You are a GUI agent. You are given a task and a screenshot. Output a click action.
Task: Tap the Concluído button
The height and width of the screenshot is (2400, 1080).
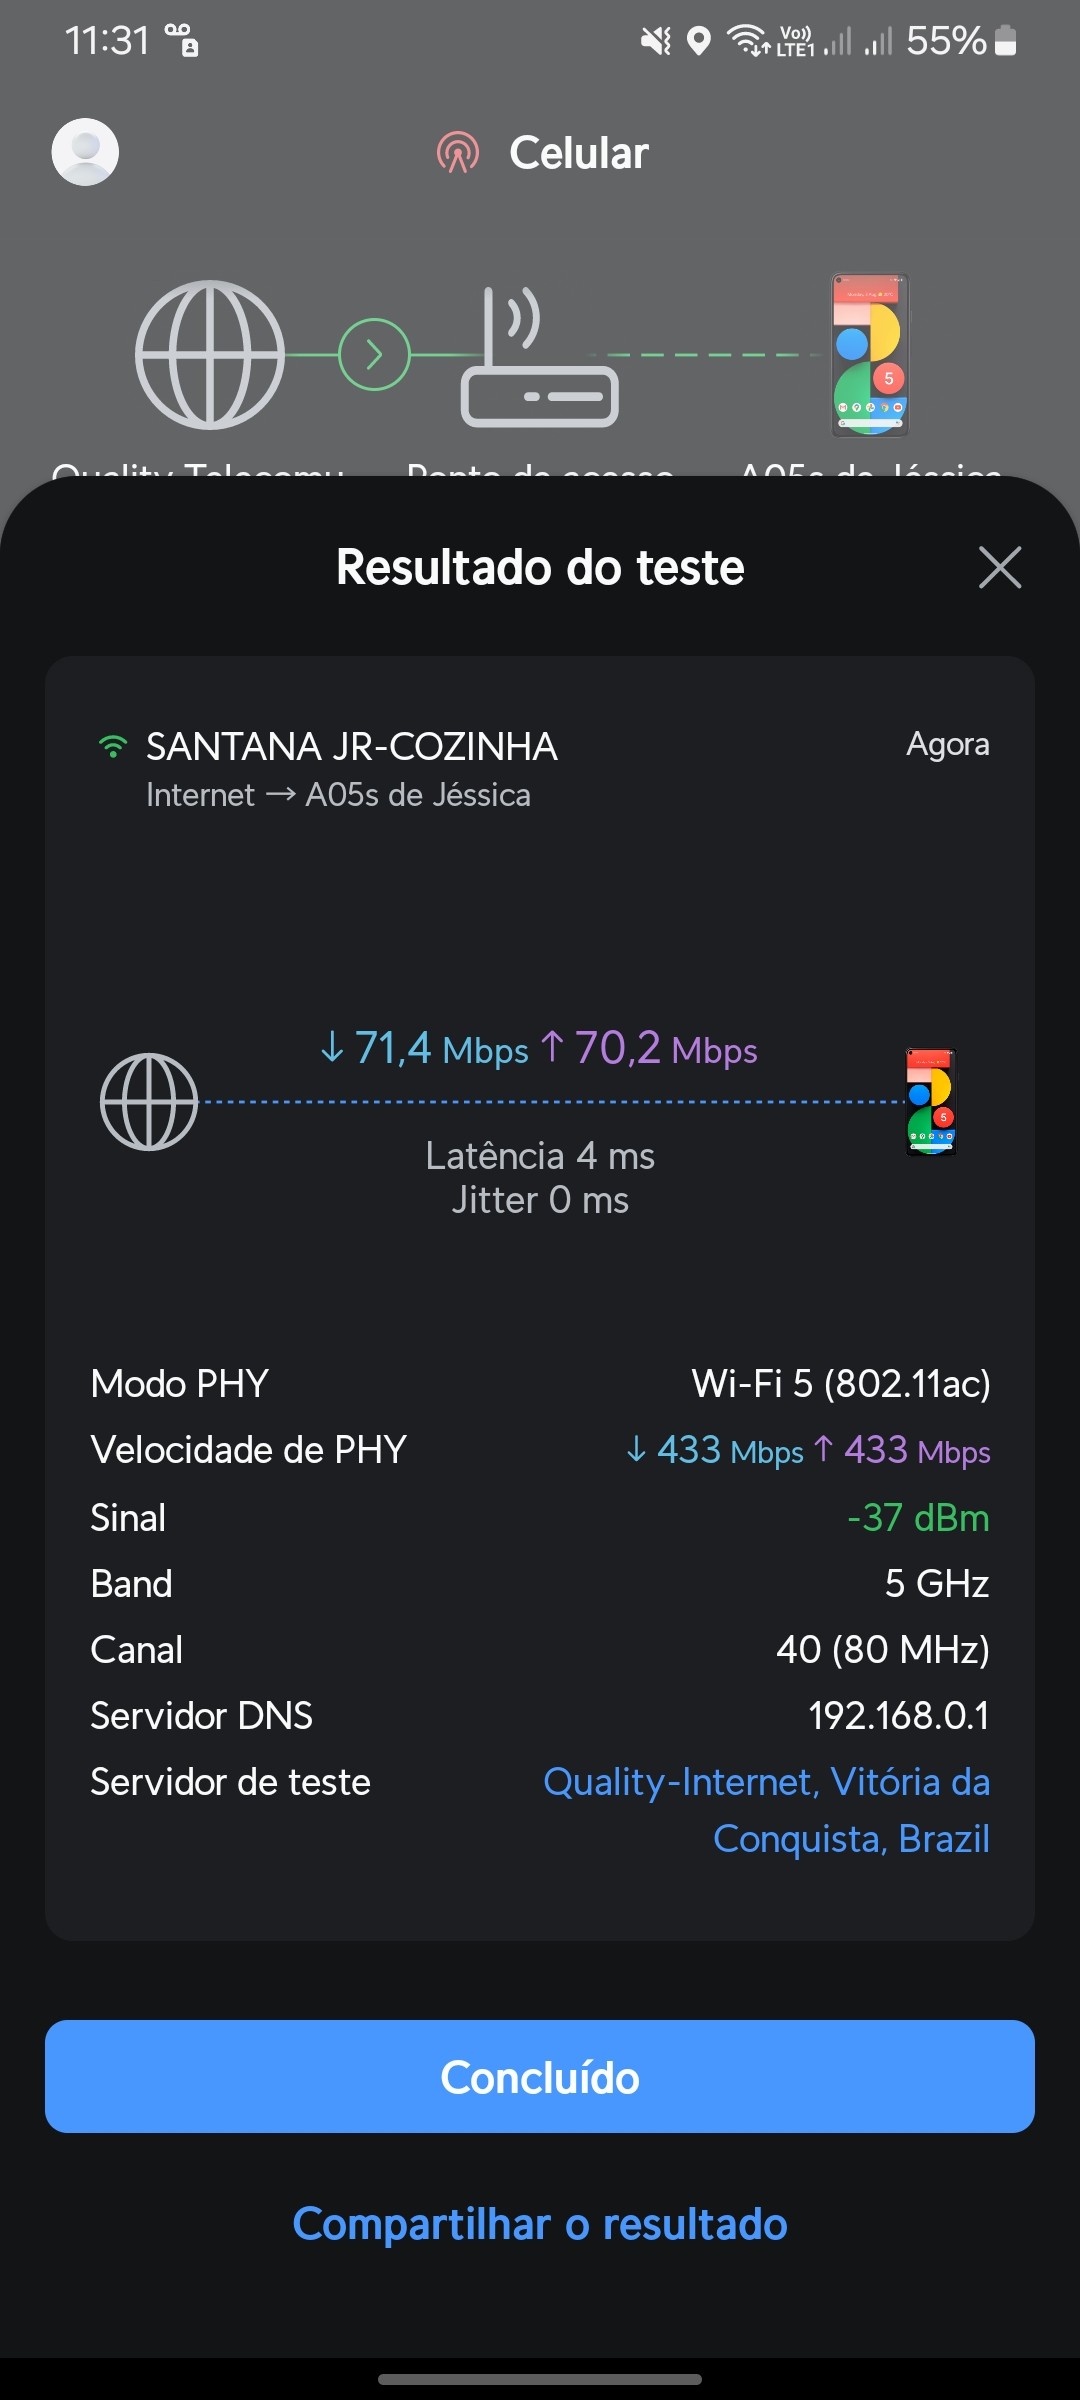coord(540,2077)
